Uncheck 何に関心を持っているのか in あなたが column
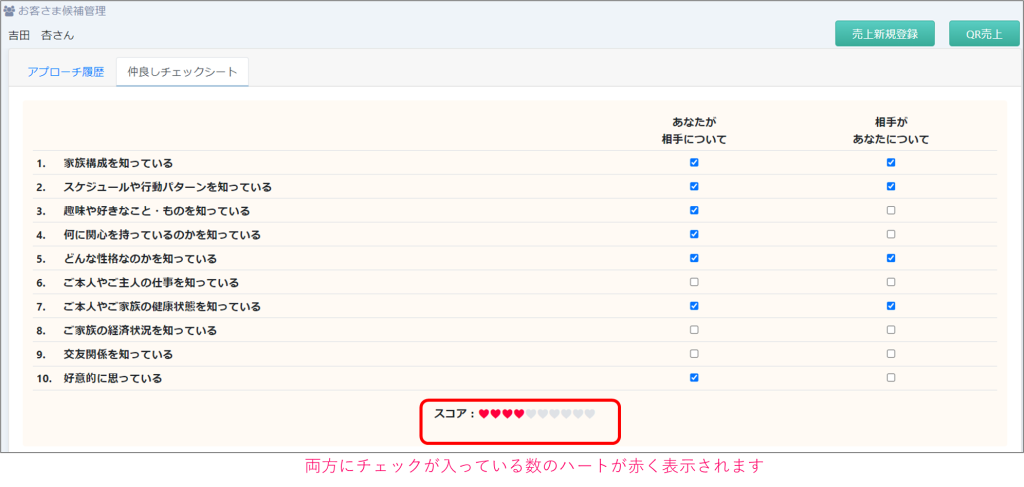 (694, 234)
